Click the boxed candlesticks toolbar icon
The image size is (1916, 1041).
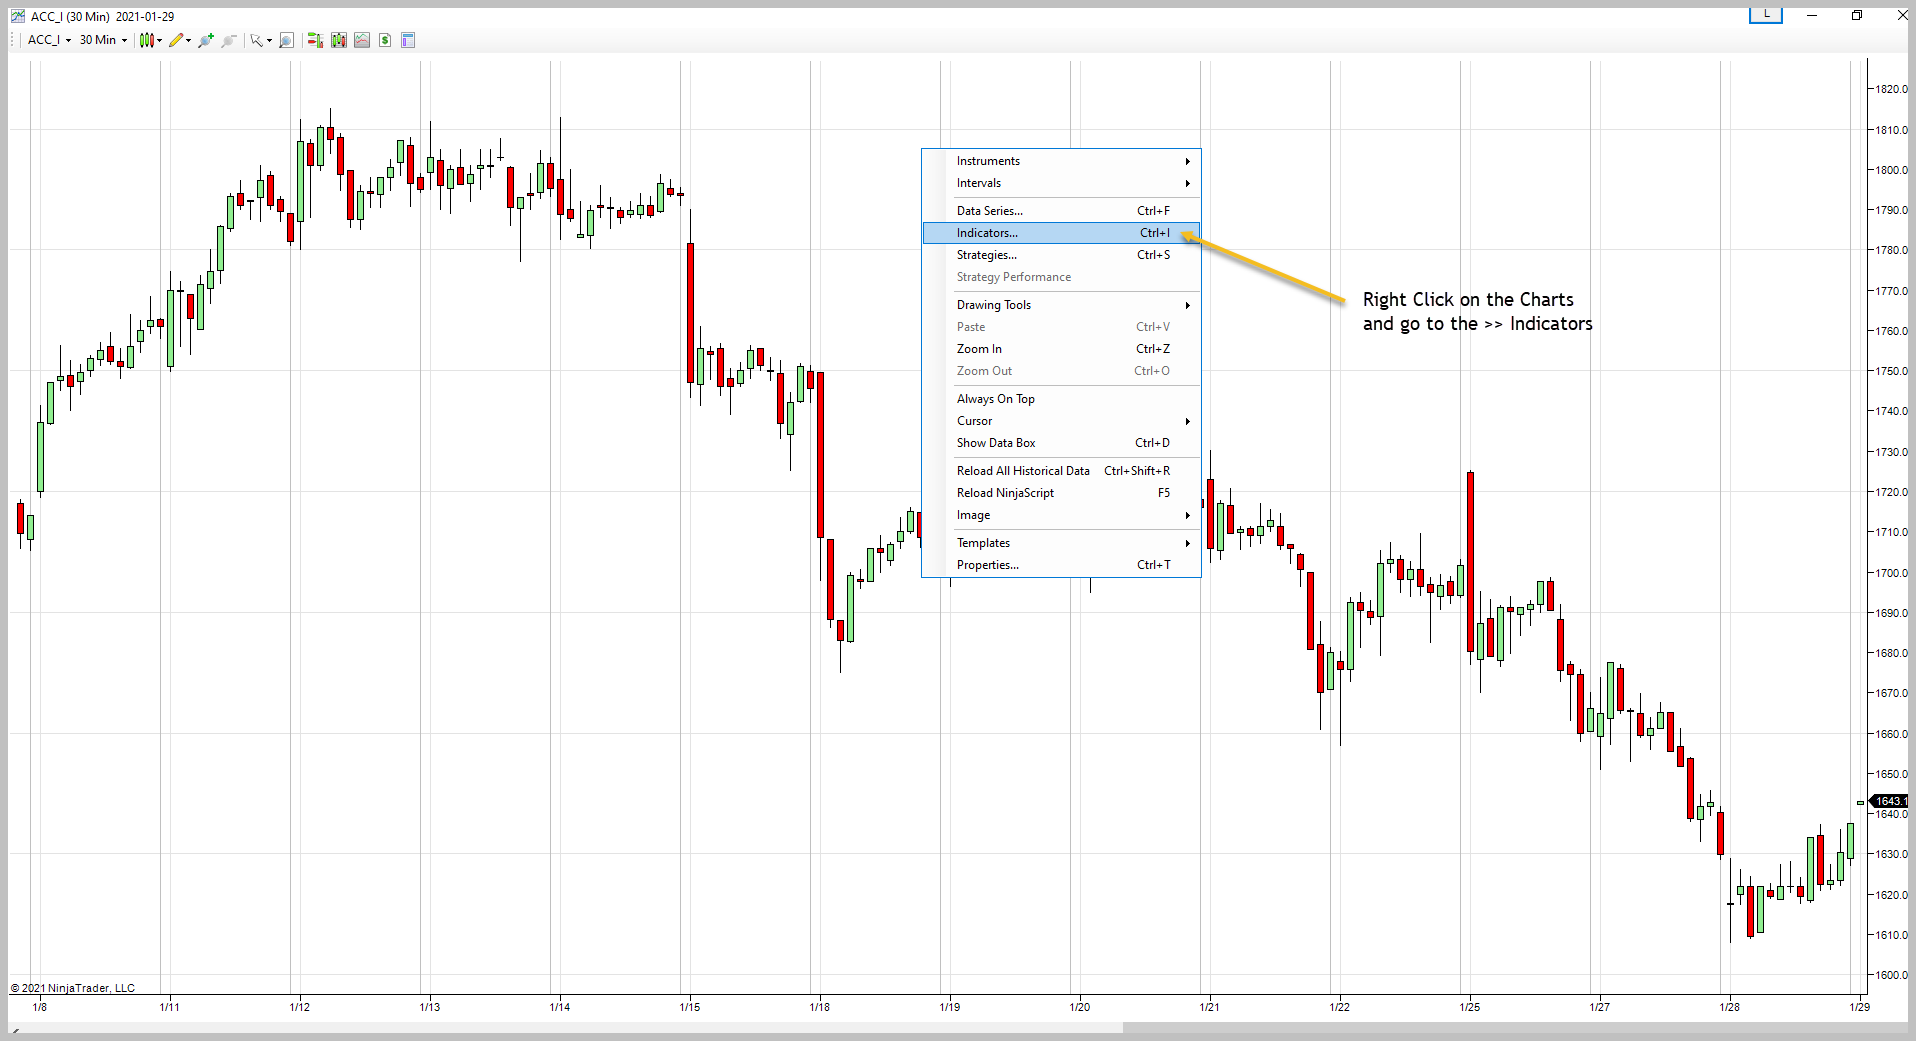tap(339, 40)
